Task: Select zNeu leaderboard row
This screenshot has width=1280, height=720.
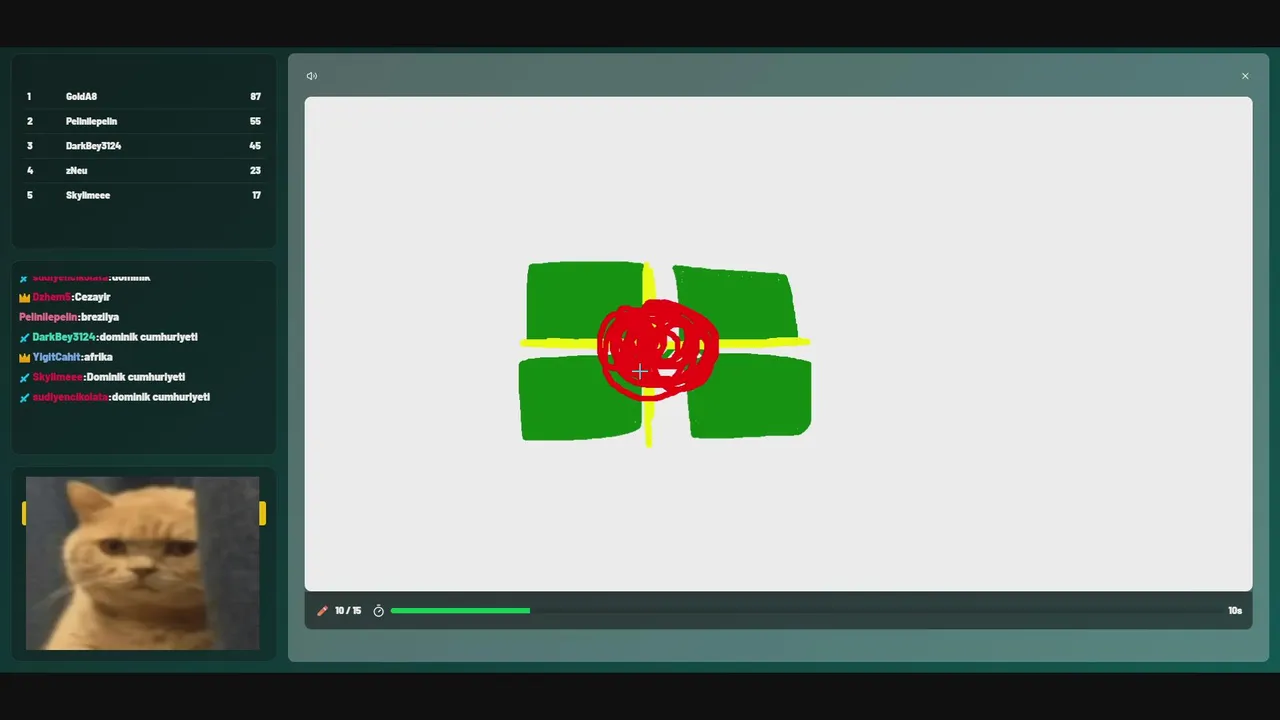Action: coord(144,171)
